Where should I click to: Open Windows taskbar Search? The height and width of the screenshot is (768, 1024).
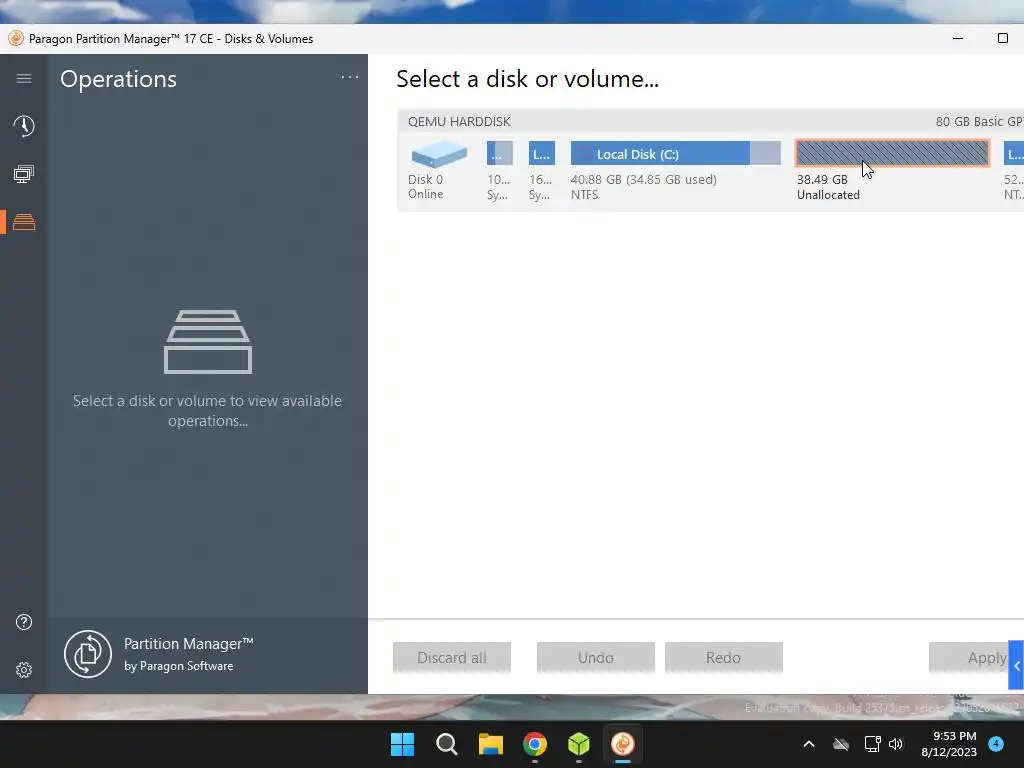click(x=447, y=744)
